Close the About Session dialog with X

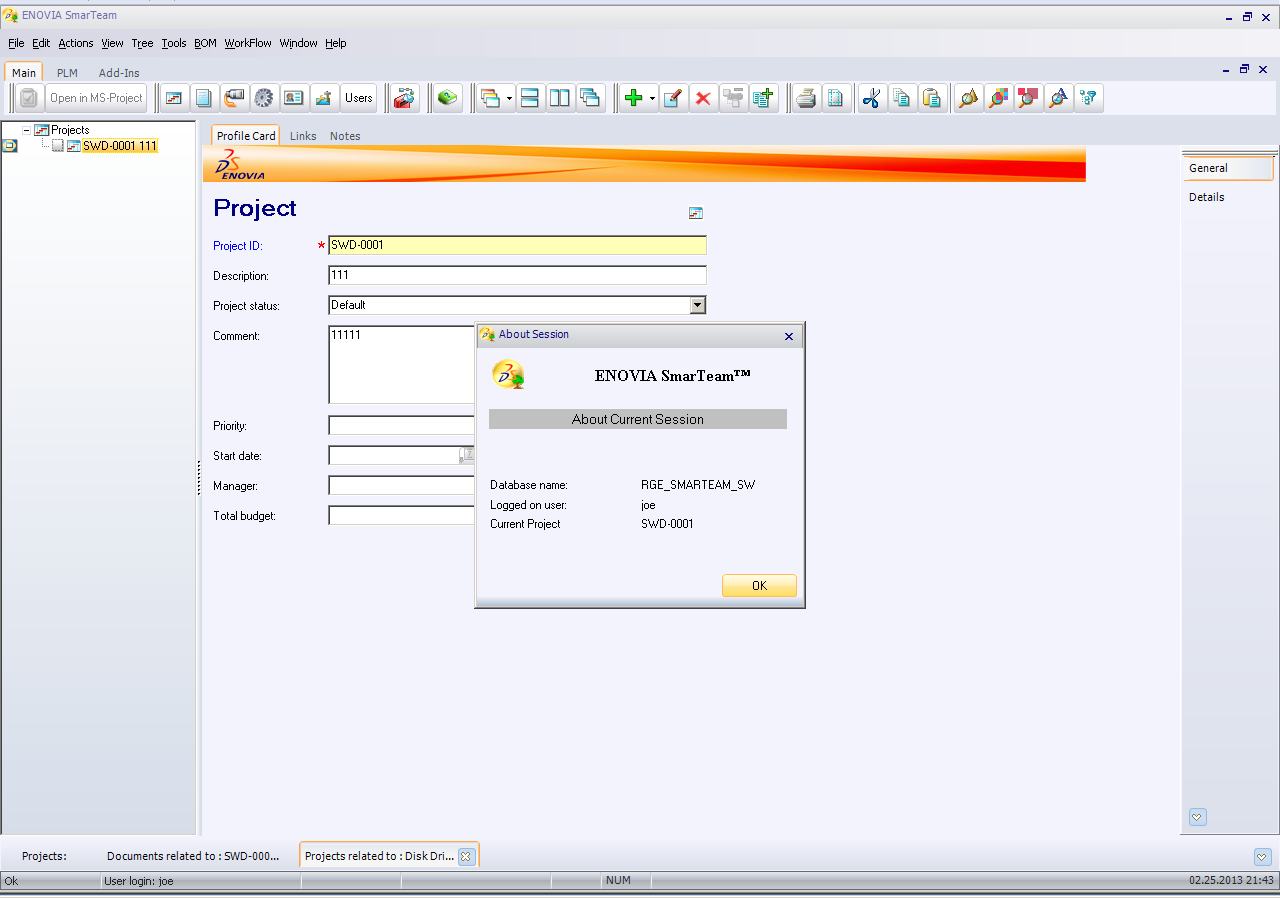click(x=789, y=336)
